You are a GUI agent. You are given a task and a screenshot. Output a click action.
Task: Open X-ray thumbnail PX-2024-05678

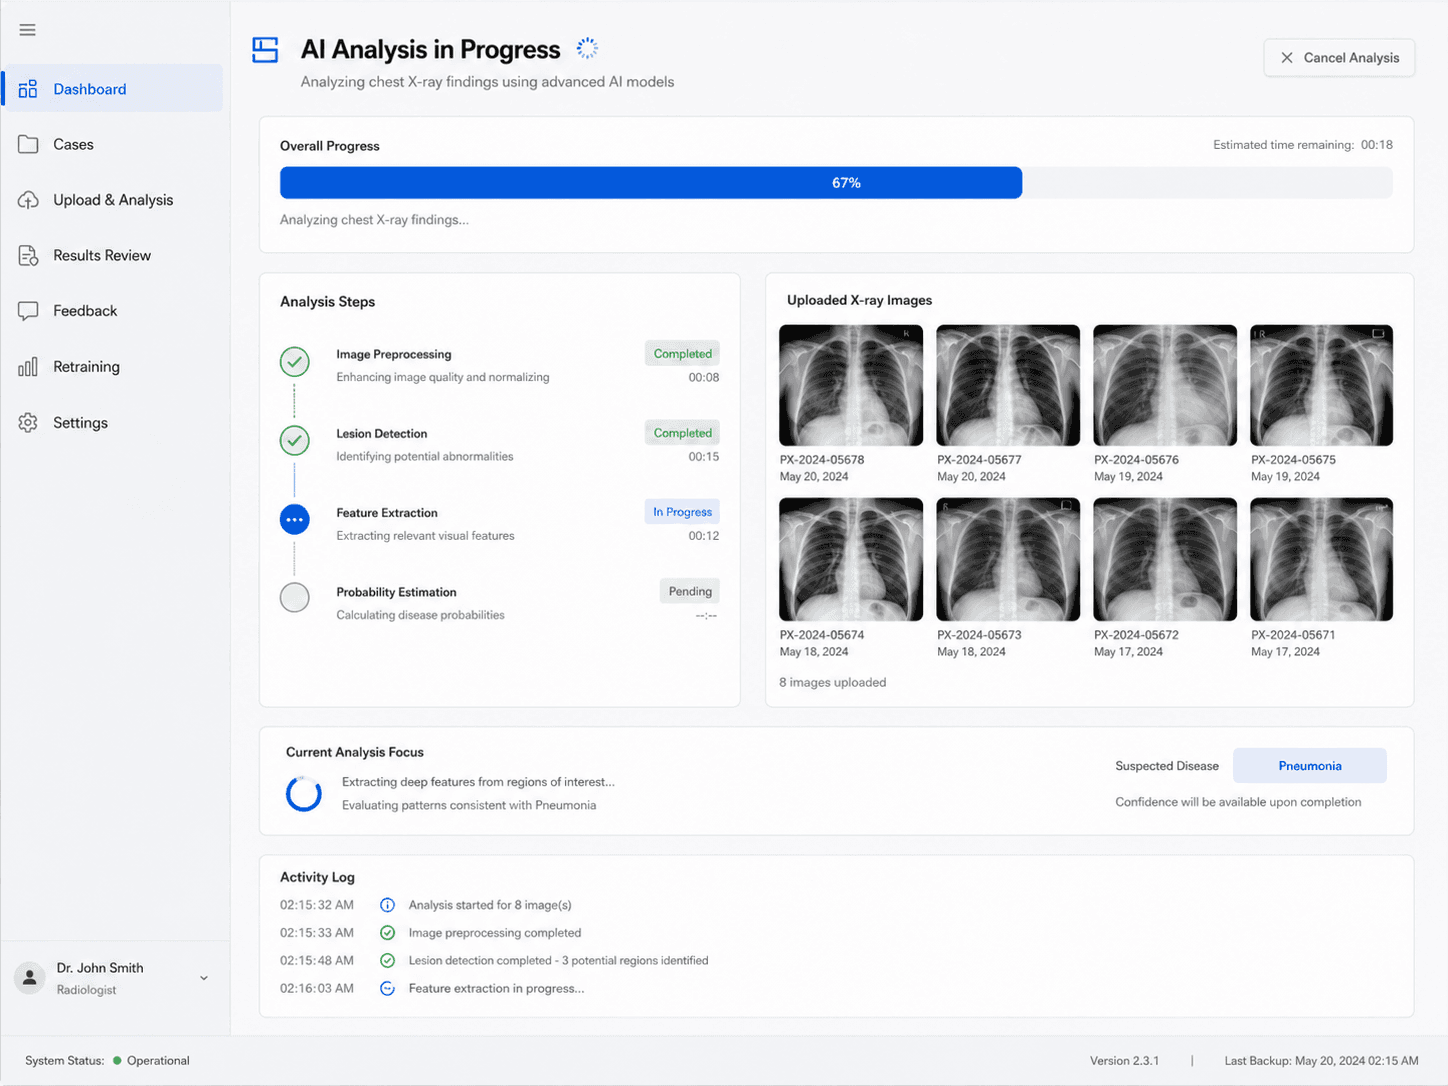(x=851, y=385)
